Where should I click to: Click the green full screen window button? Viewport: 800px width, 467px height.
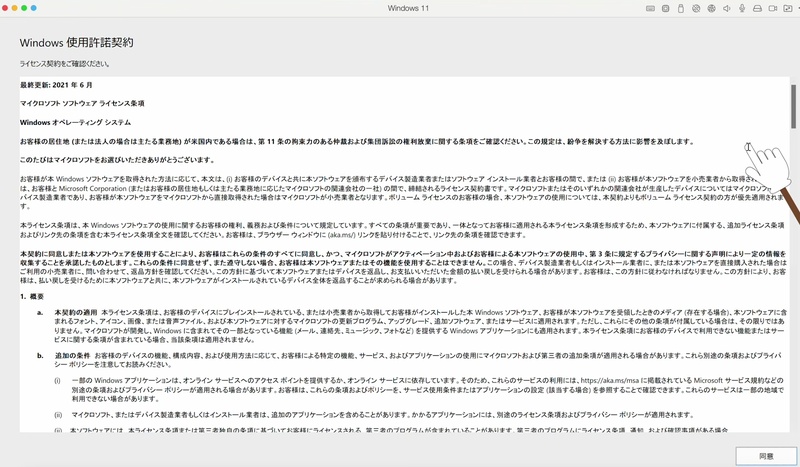tap(24, 8)
